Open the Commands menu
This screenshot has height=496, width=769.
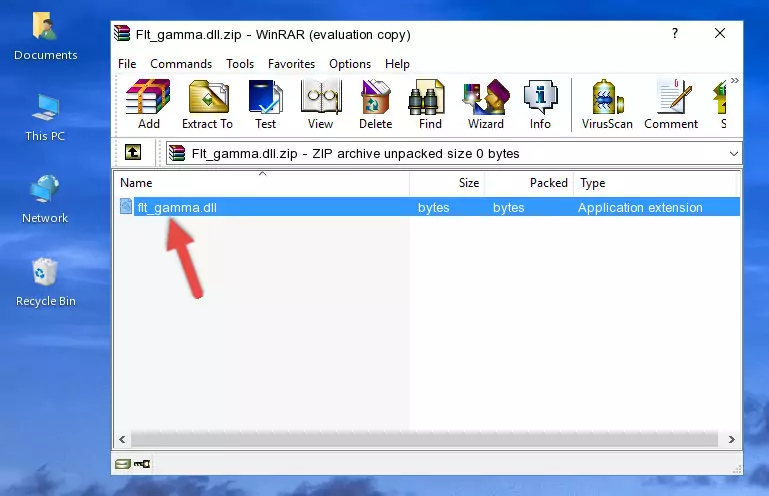(x=181, y=64)
